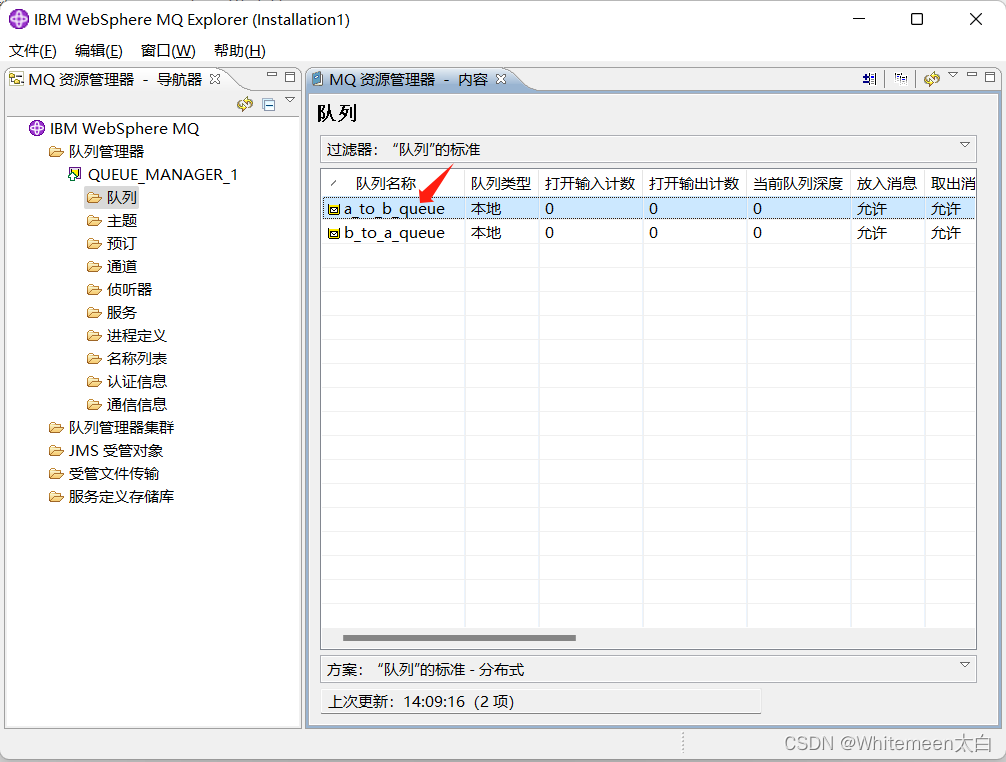
Task: Select IBM WebSphere MQ root node
Action: [124, 129]
